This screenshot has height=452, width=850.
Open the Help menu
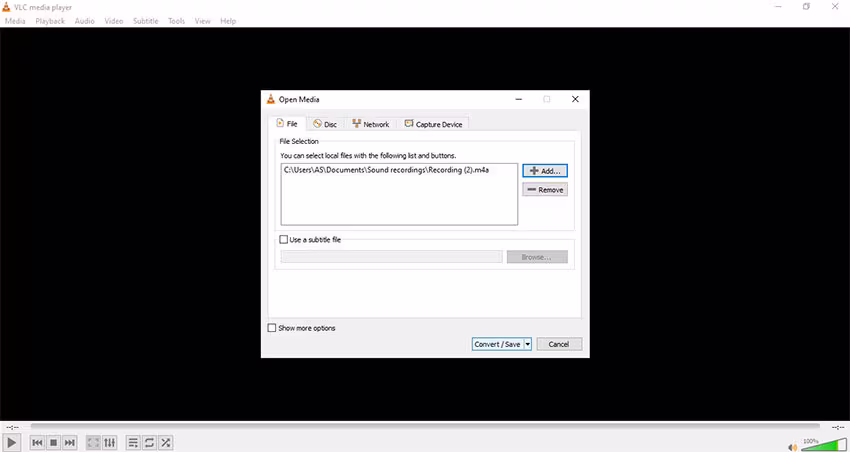228,21
